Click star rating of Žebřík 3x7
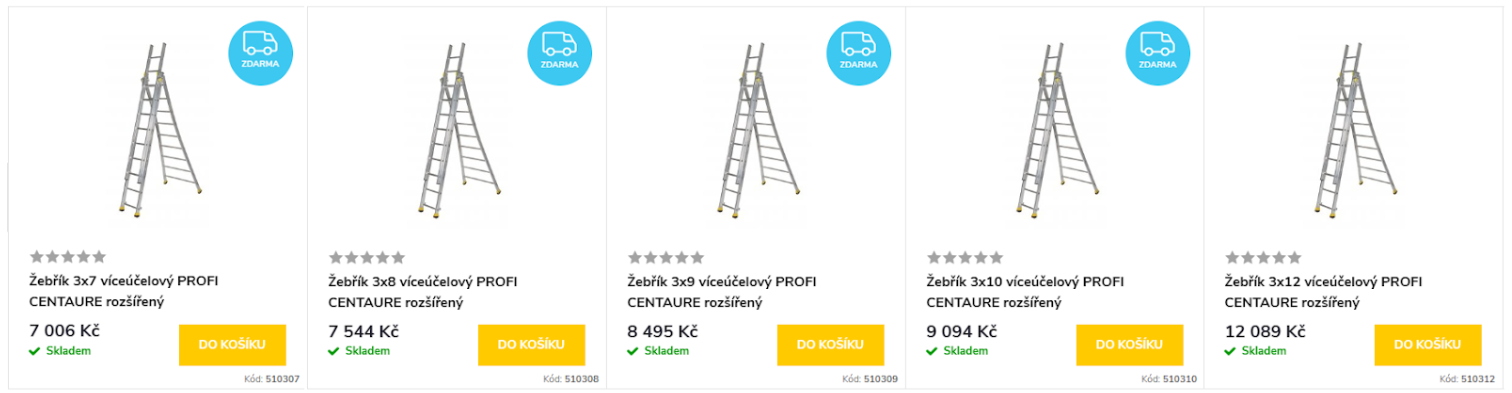Screen dimensions: 1512x393 pyautogui.click(x=67, y=257)
